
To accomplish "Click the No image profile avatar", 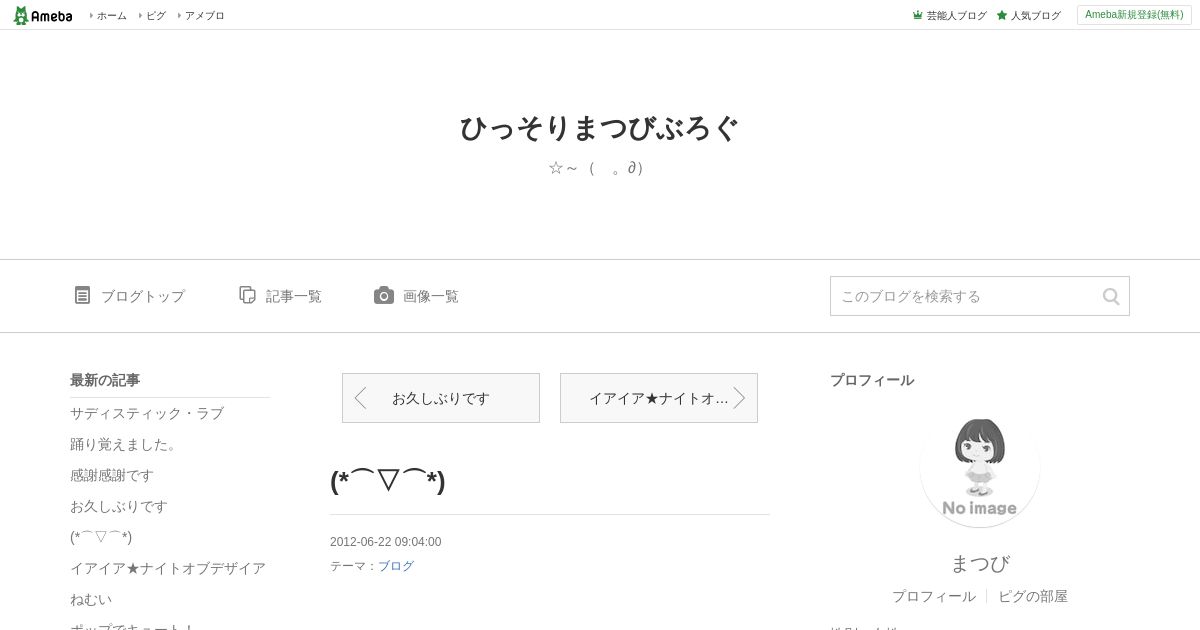I will click(x=980, y=467).
